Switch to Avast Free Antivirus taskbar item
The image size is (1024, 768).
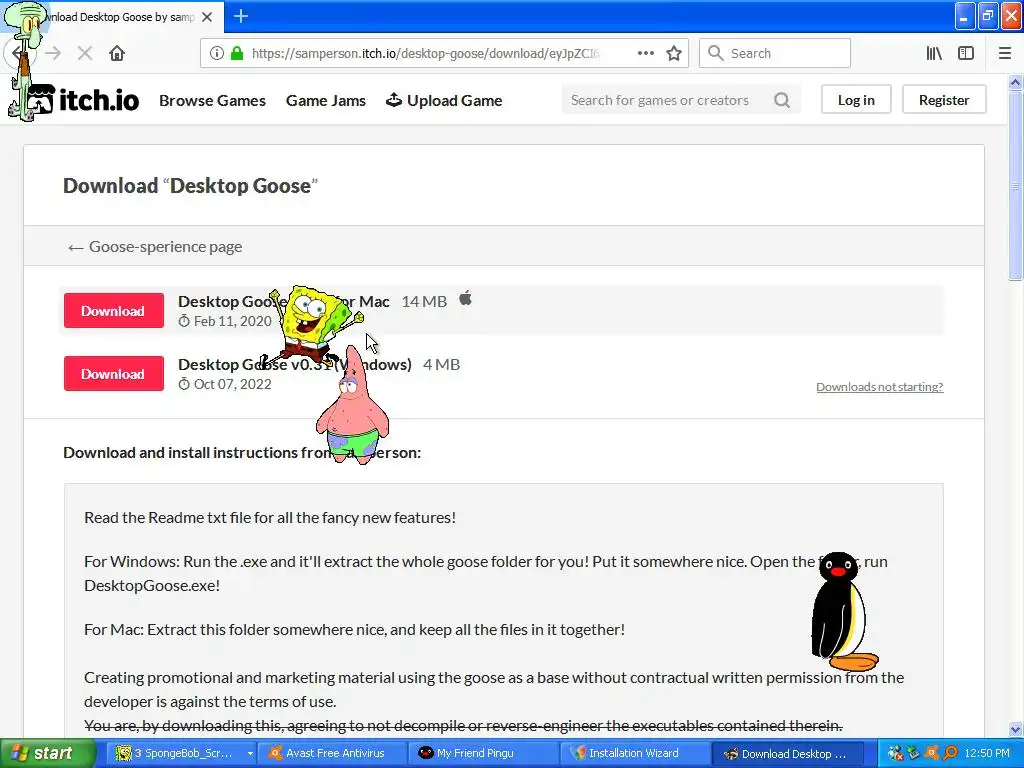pyautogui.click(x=334, y=754)
